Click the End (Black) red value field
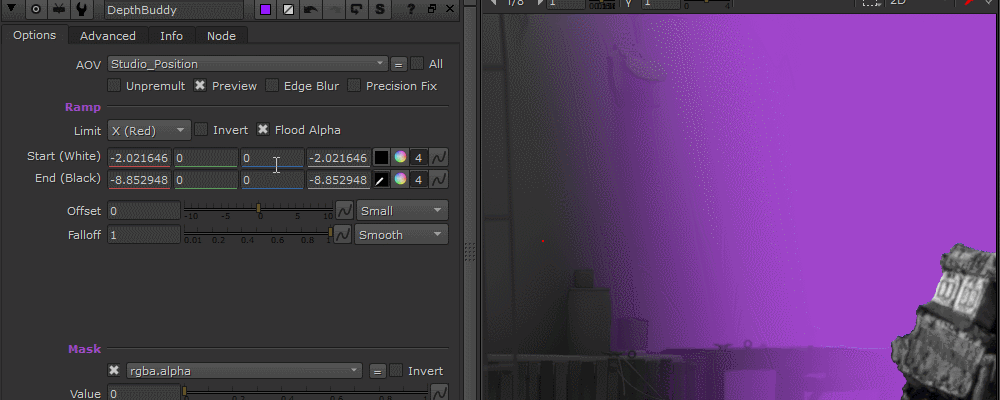Image resolution: width=1000 pixels, height=400 pixels. [x=139, y=180]
